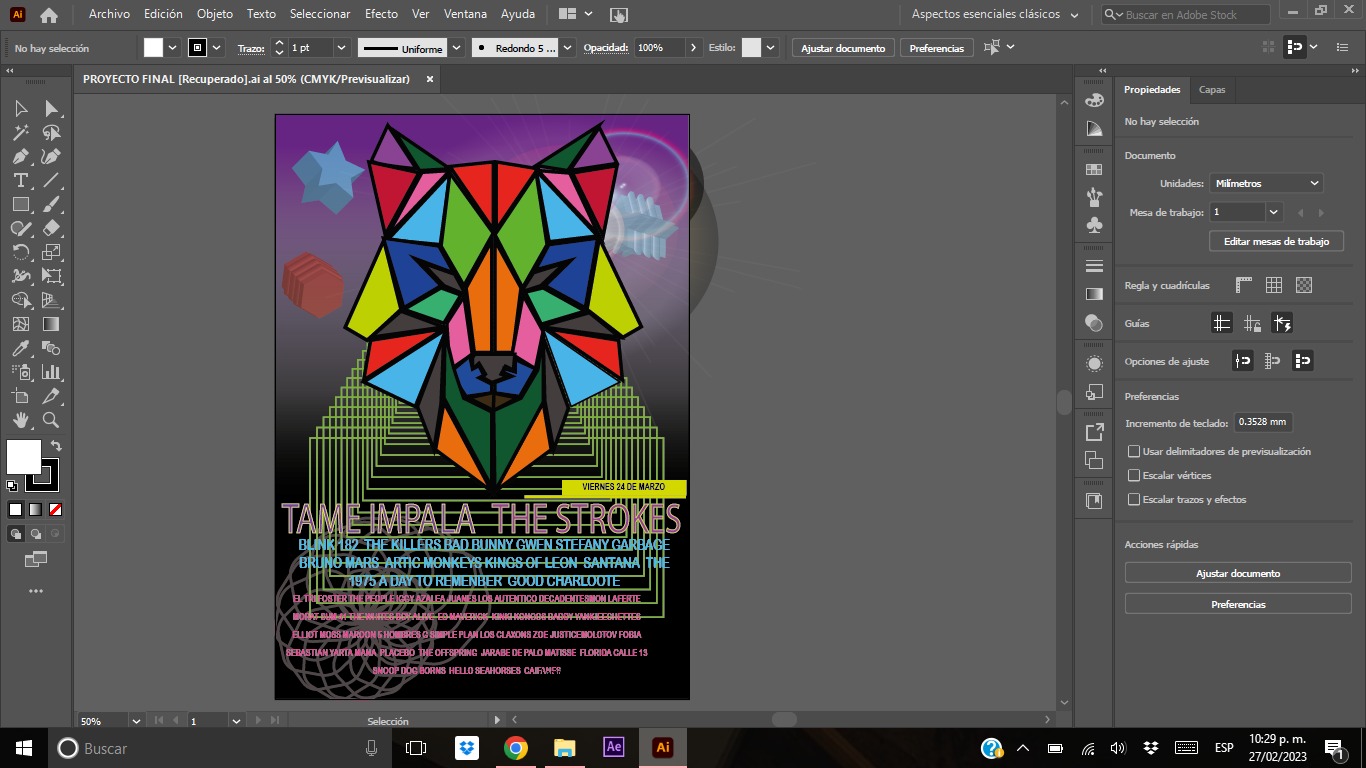Choose the Blend tool
The width and height of the screenshot is (1366, 768).
pyautogui.click(x=51, y=348)
